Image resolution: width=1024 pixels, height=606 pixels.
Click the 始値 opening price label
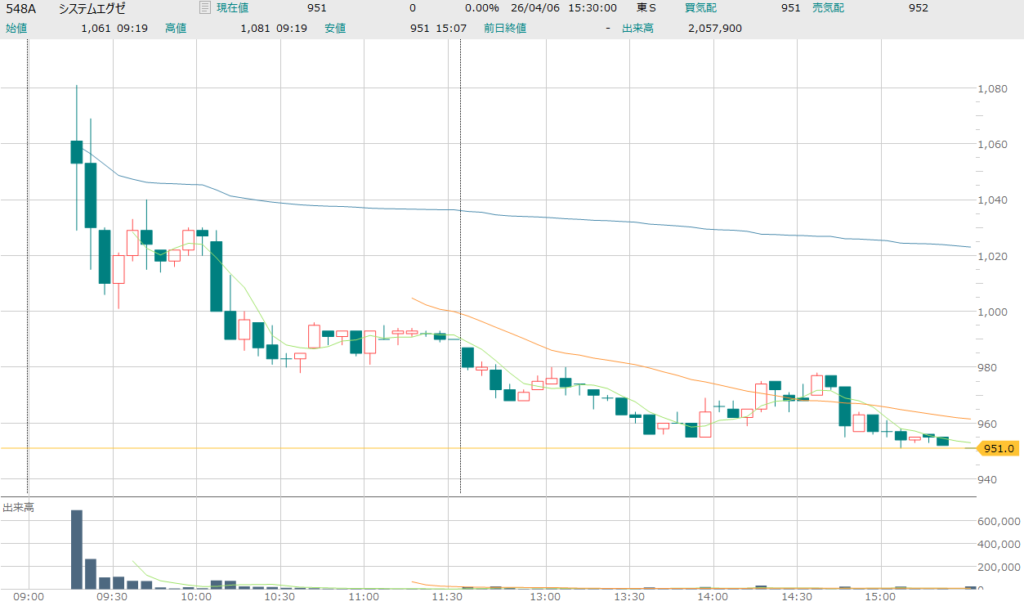[x=16, y=28]
